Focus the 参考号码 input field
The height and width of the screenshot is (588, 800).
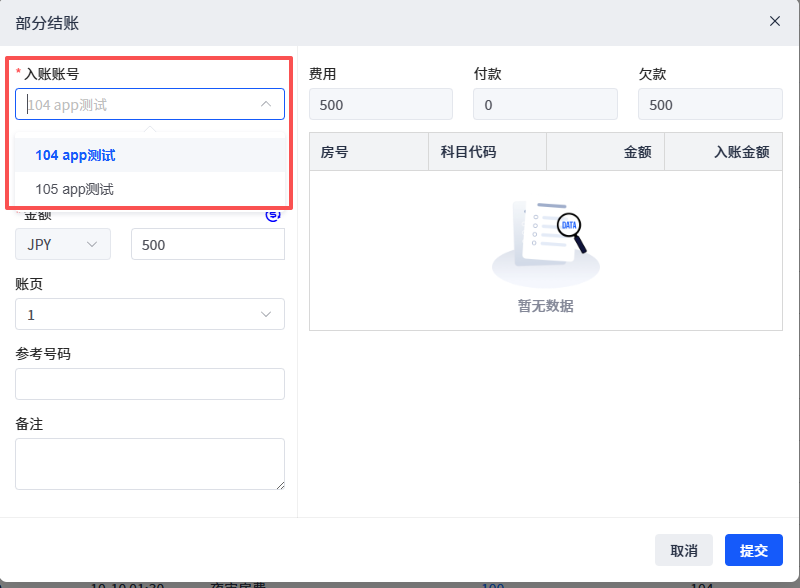click(x=149, y=384)
